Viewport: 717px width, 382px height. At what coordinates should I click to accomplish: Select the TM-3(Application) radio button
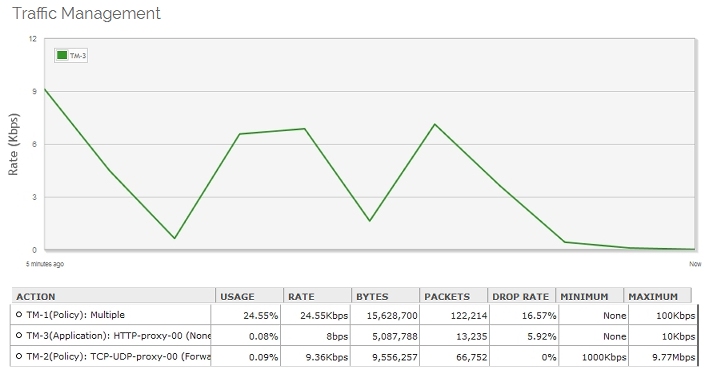19,335
